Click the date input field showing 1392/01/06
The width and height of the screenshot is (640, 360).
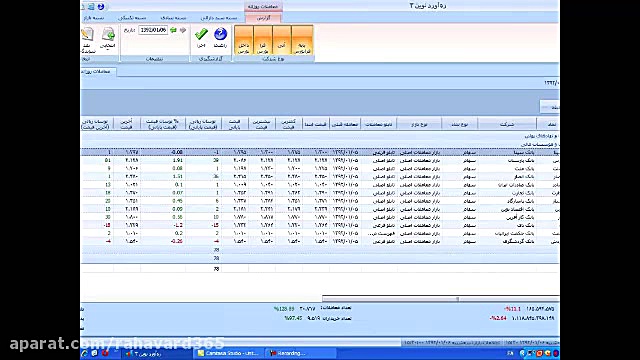pyautogui.click(x=153, y=30)
